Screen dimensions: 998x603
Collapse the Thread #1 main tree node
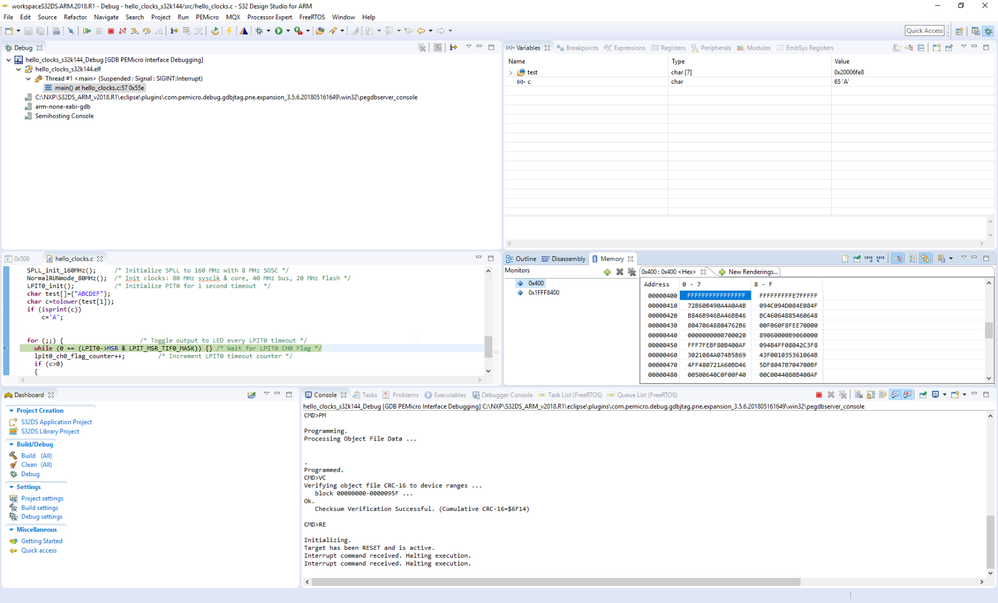(x=29, y=78)
